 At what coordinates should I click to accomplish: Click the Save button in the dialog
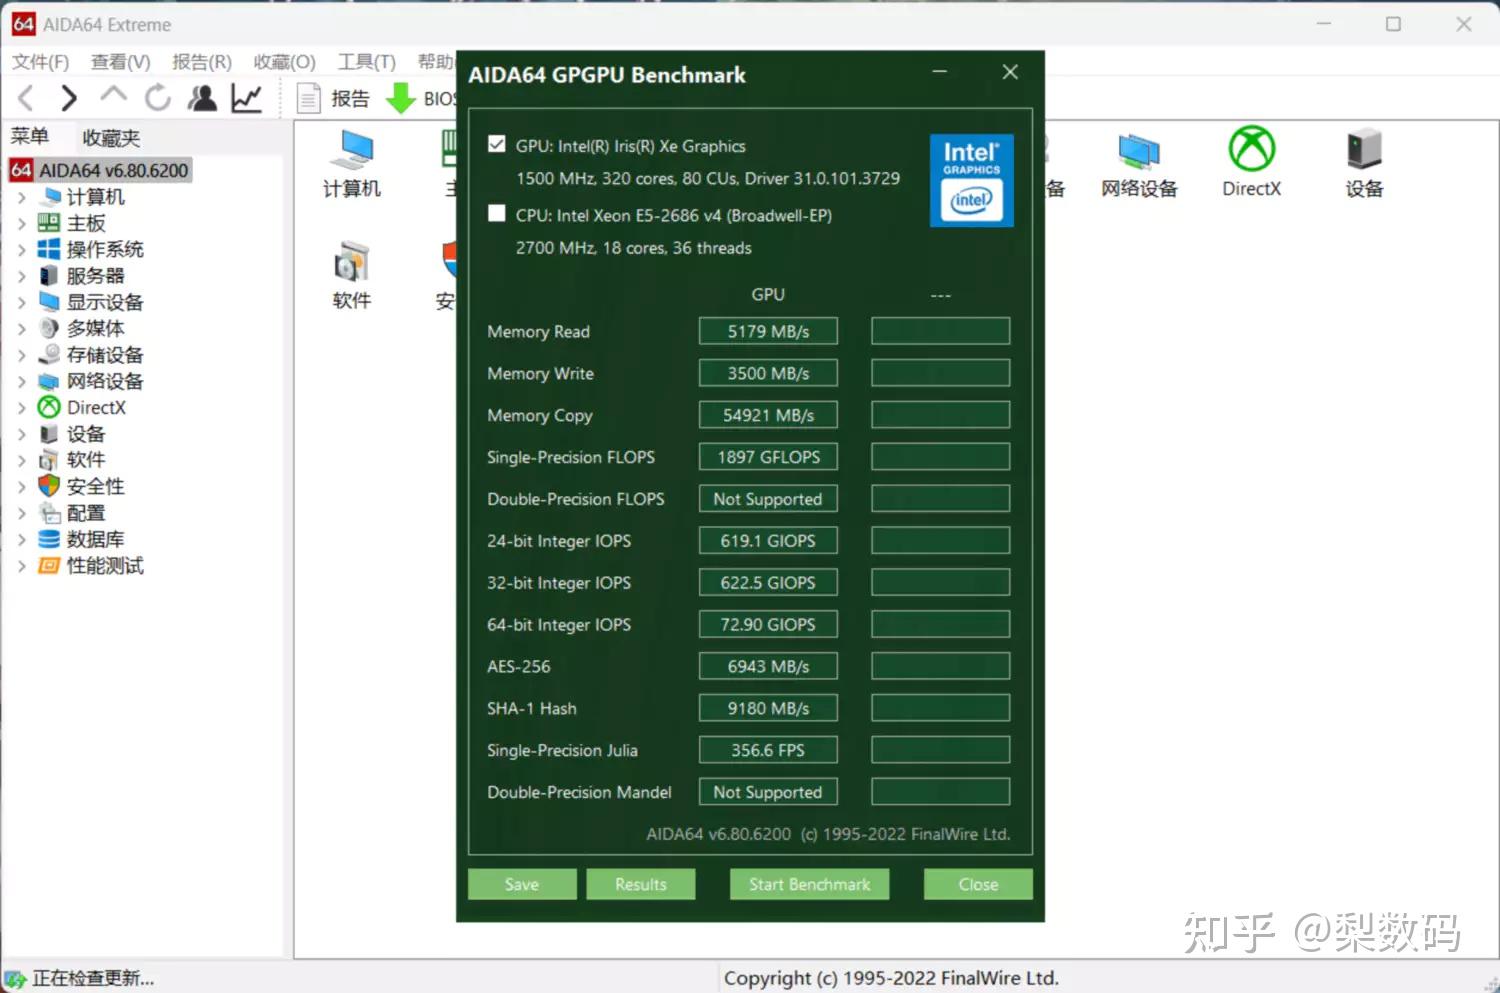tap(521, 884)
